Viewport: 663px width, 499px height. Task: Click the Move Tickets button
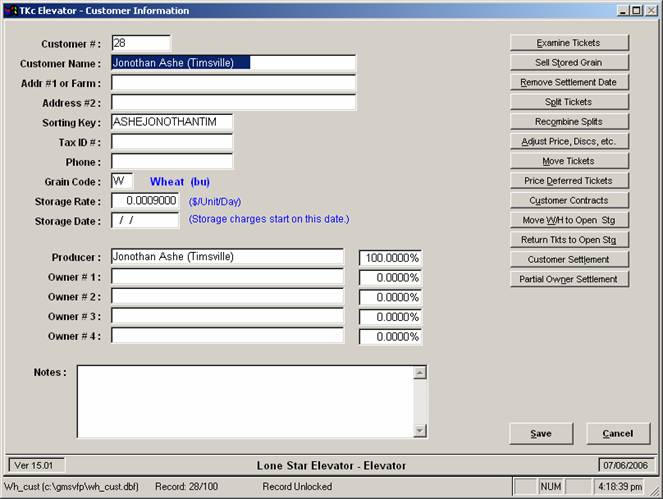[569, 161]
